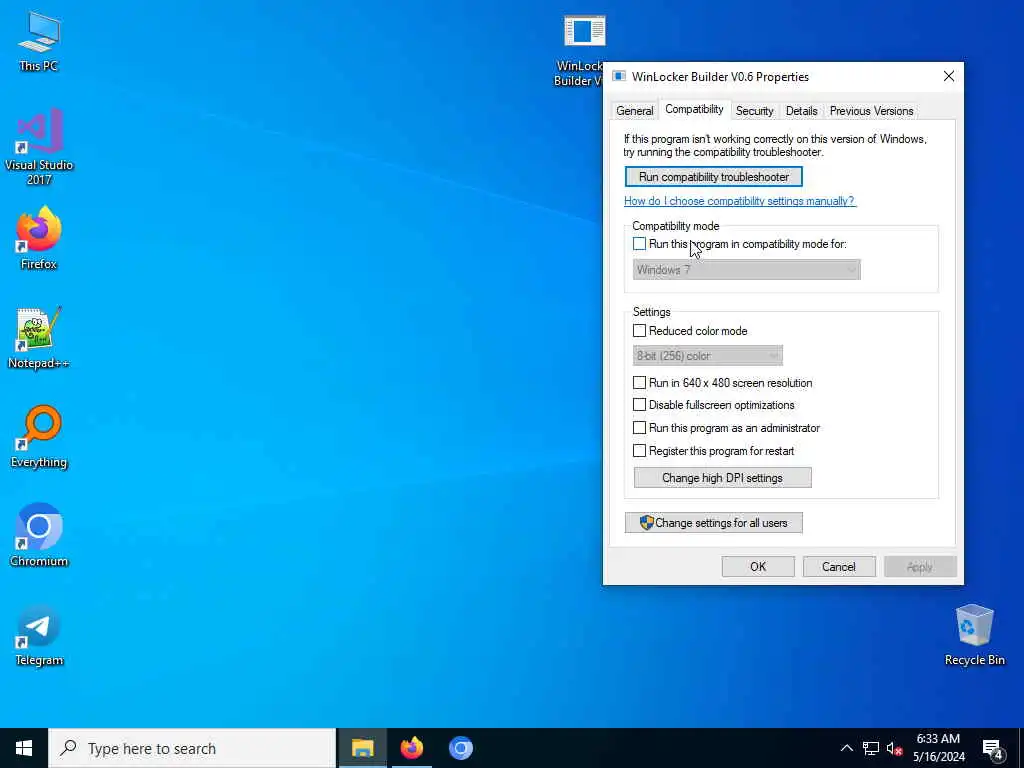This screenshot has width=1024, height=768.
Task: Click Cancel in the Properties dialog
Action: 839,567
